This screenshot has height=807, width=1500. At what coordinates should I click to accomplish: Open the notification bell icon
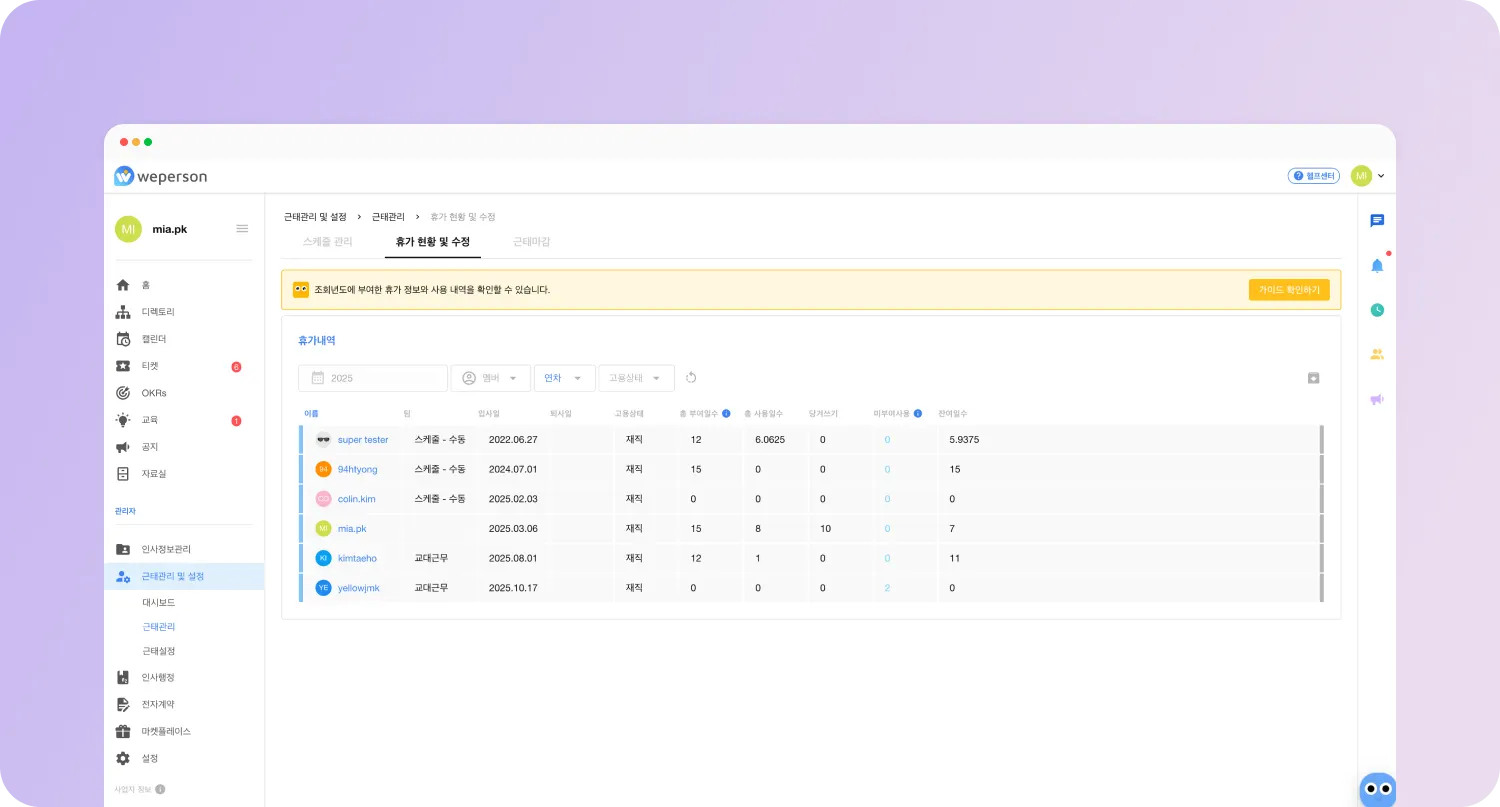click(1377, 265)
